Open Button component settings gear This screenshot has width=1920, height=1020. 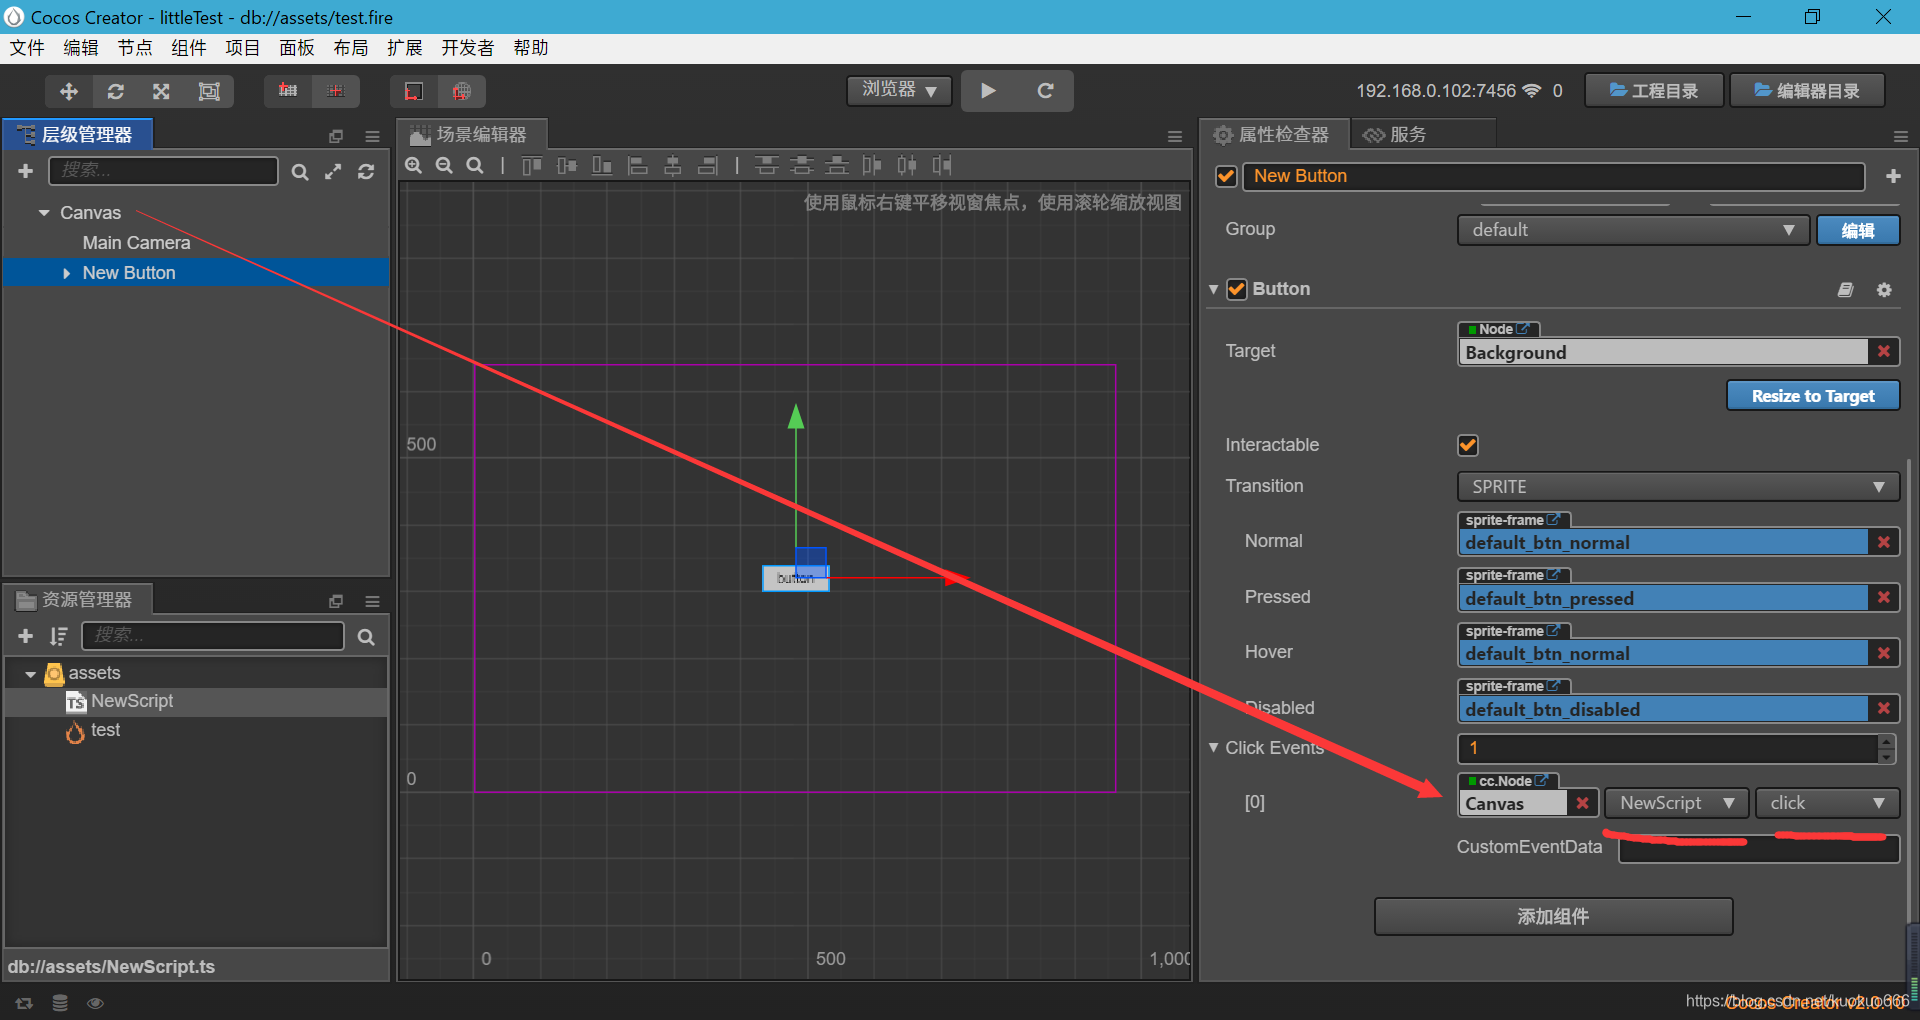point(1884,290)
